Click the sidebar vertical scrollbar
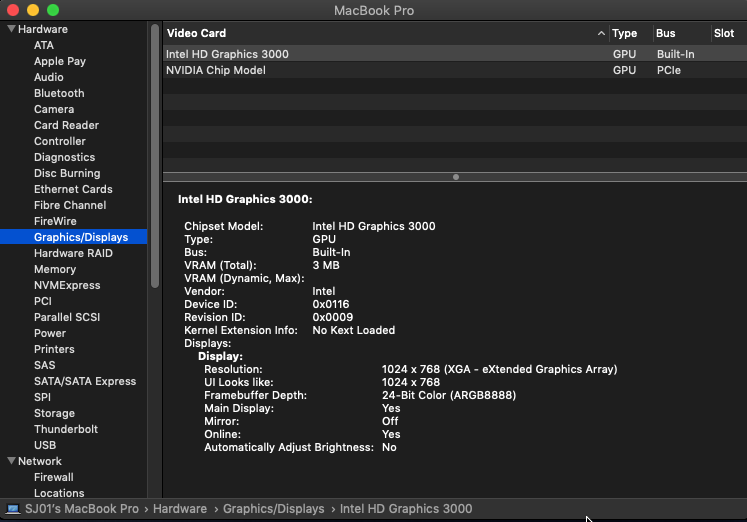The width and height of the screenshot is (747, 522). click(x=155, y=156)
